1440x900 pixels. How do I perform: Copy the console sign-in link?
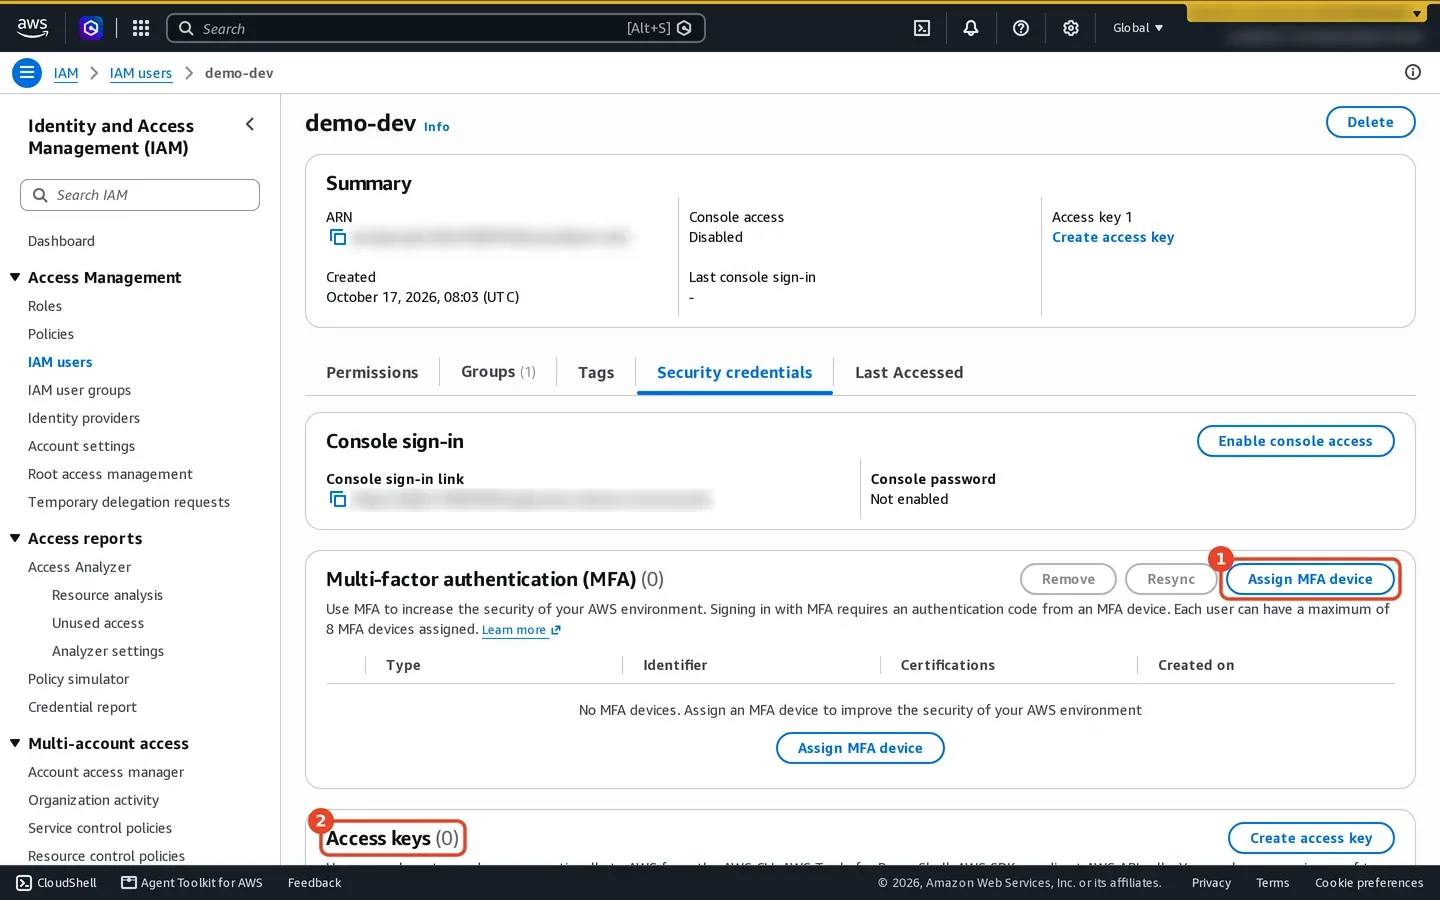click(x=338, y=499)
